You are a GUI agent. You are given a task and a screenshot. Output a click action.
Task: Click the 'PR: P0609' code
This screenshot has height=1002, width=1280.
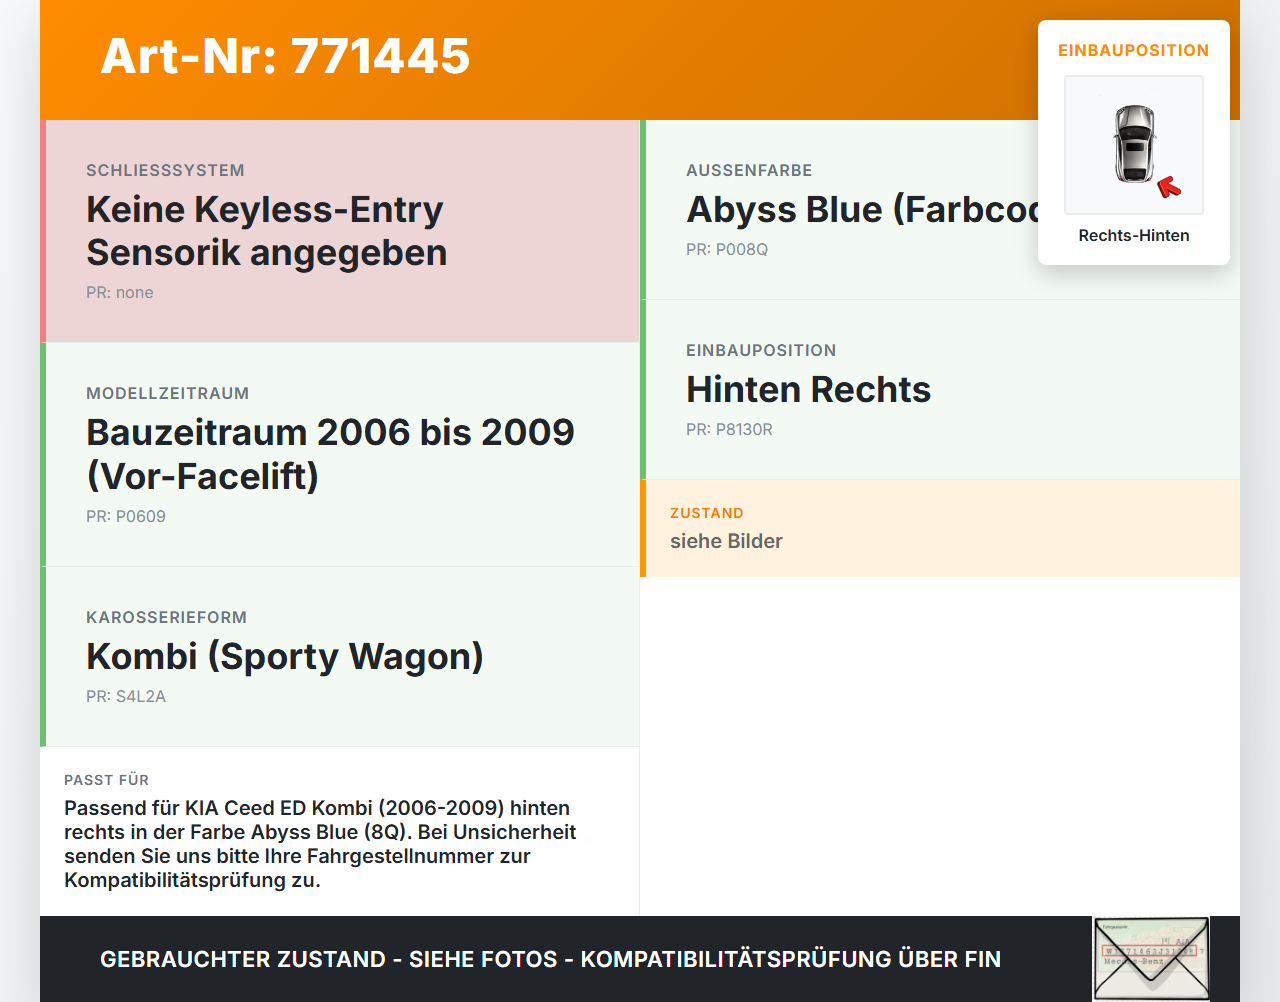click(126, 517)
